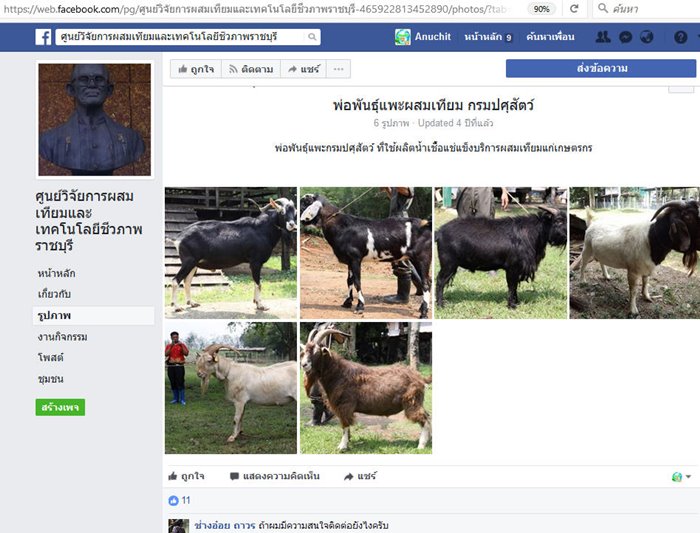This screenshot has height=533, width=700.
Task: Open the browser 90% zoom level indicator
Action: (x=541, y=8)
